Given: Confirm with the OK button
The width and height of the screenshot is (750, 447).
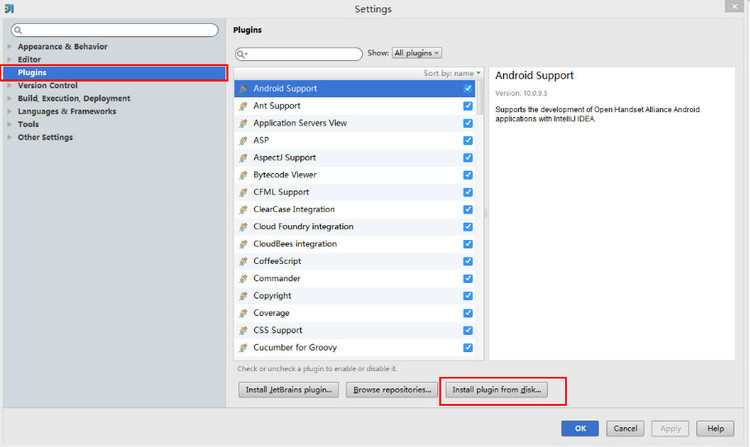Looking at the screenshot, I should click(580, 428).
